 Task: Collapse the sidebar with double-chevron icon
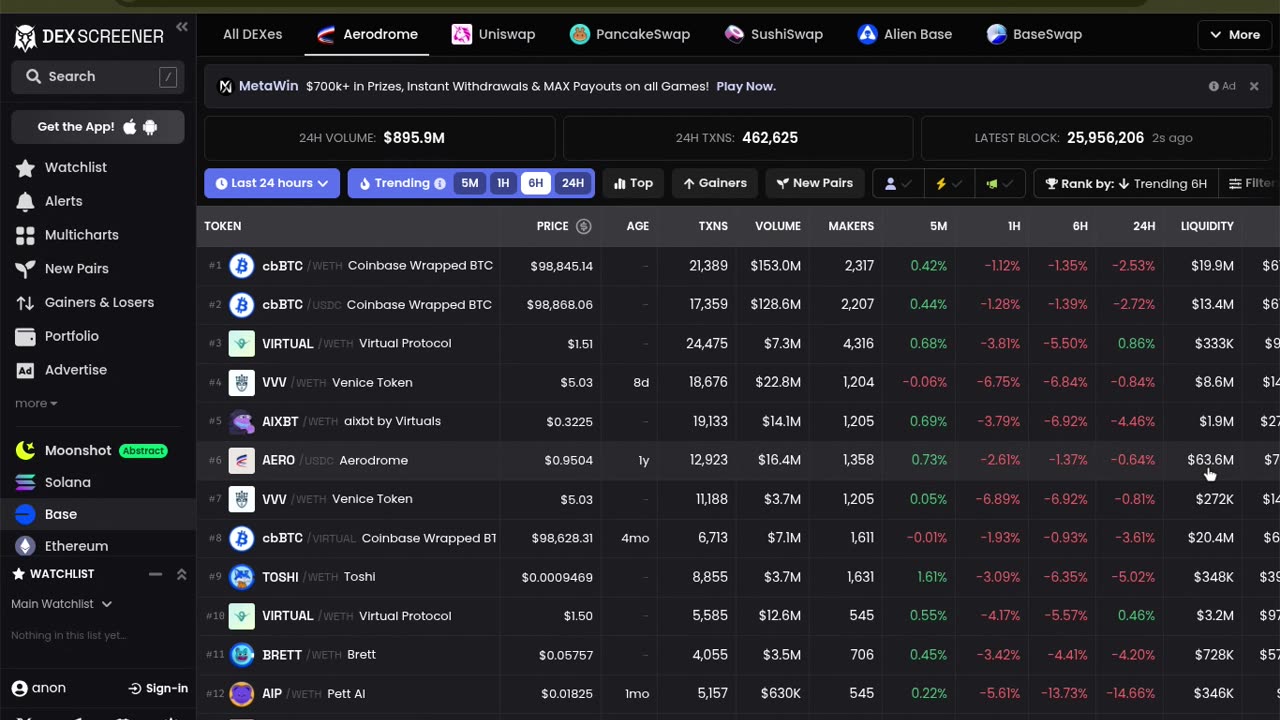(181, 27)
